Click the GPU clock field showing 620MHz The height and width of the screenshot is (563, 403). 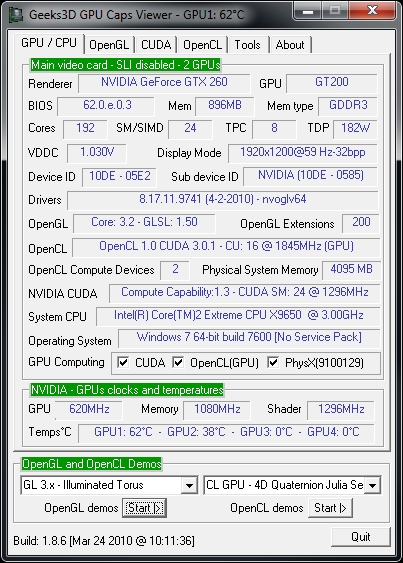click(89, 410)
